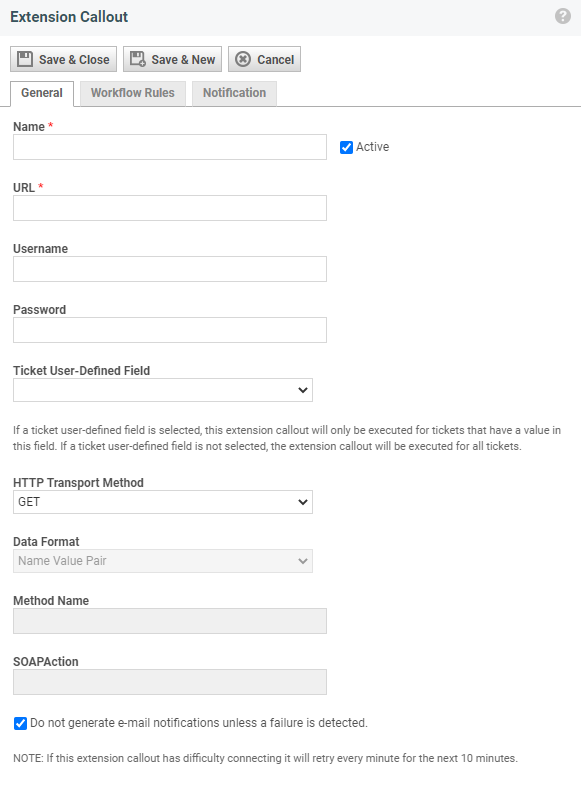Open the Data Format dropdown
581x789 pixels.
(162, 561)
